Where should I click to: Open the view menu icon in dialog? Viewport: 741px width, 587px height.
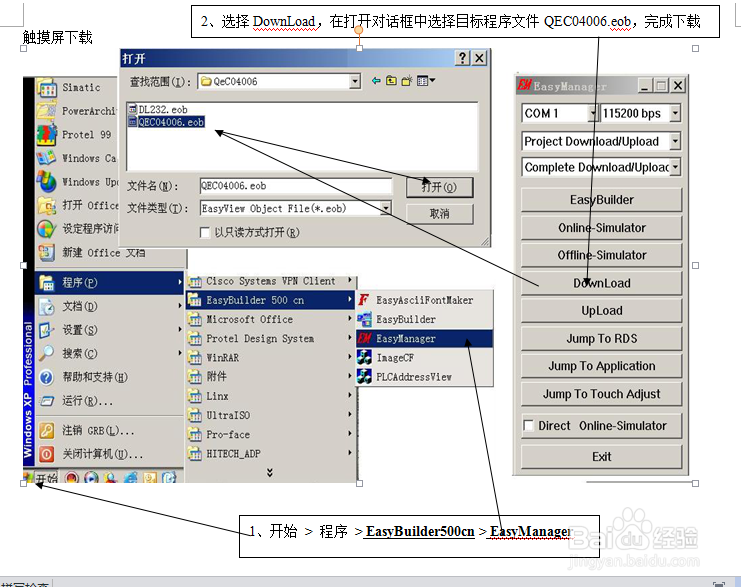coord(426,81)
